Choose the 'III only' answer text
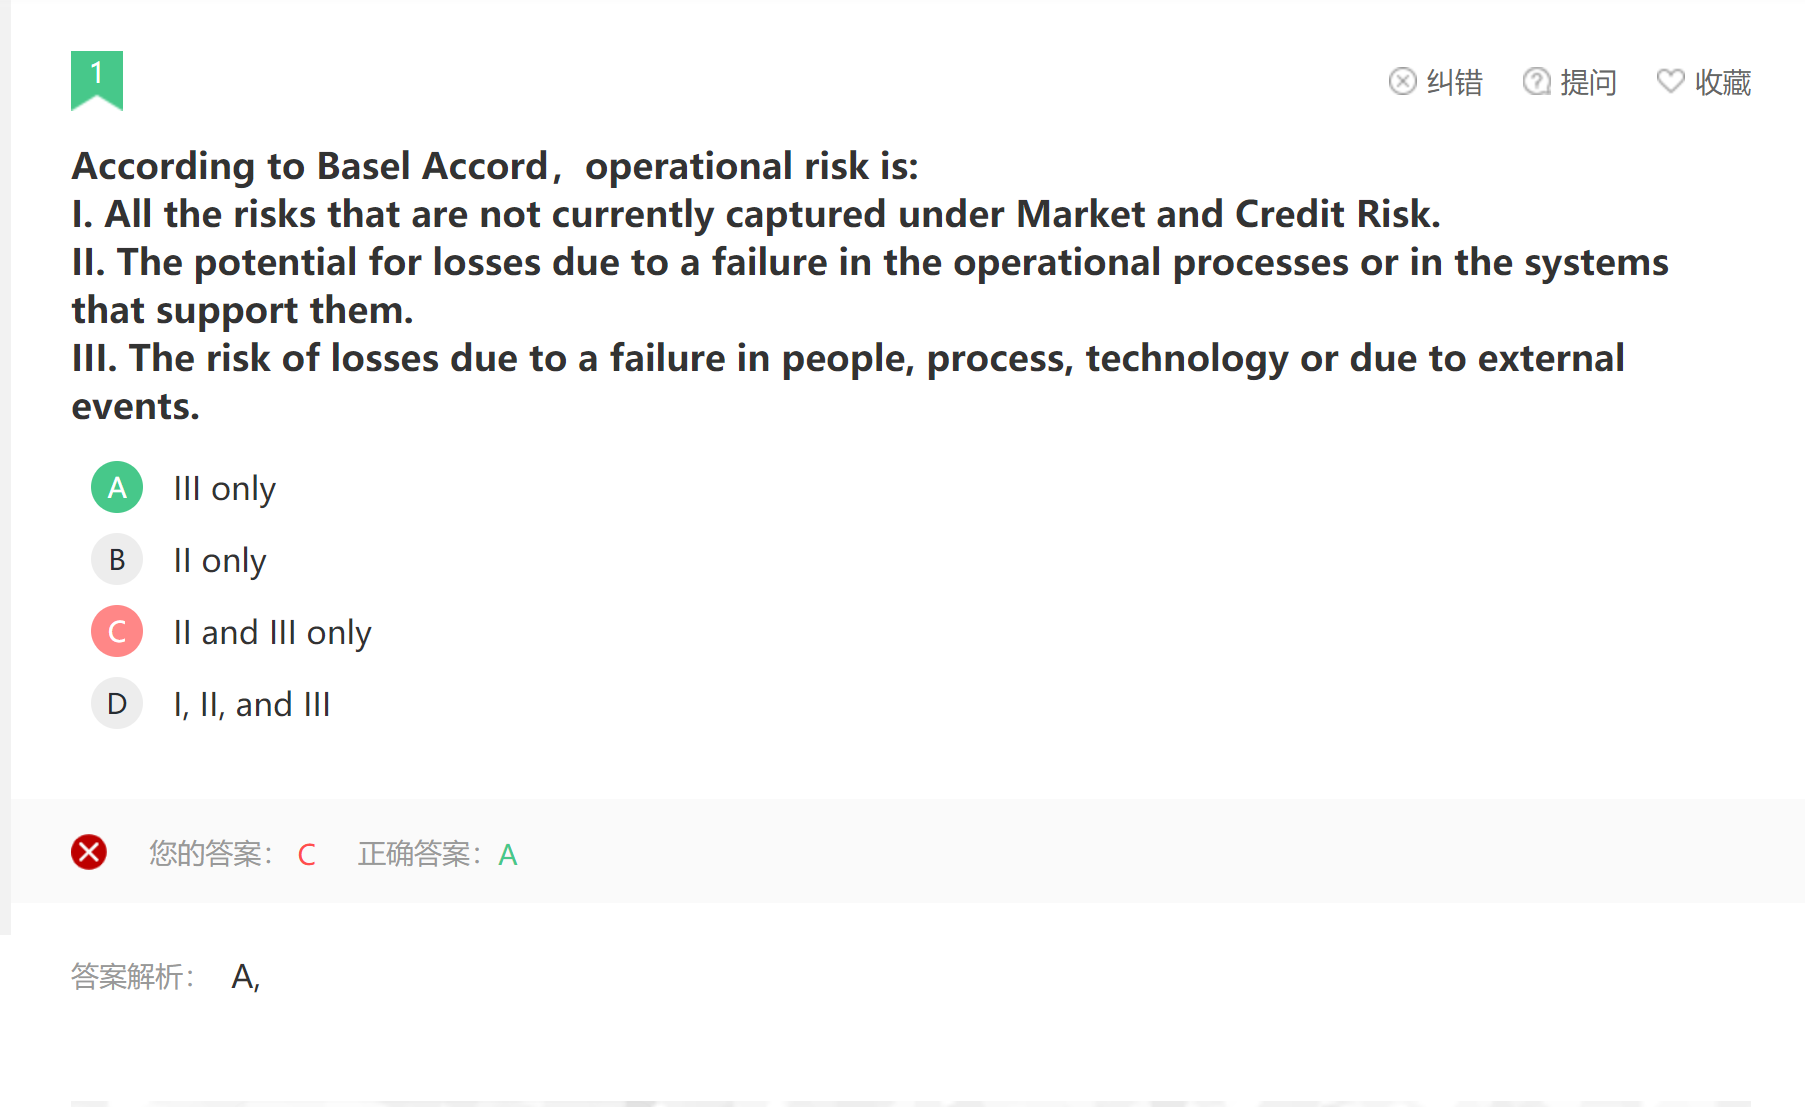 [224, 489]
